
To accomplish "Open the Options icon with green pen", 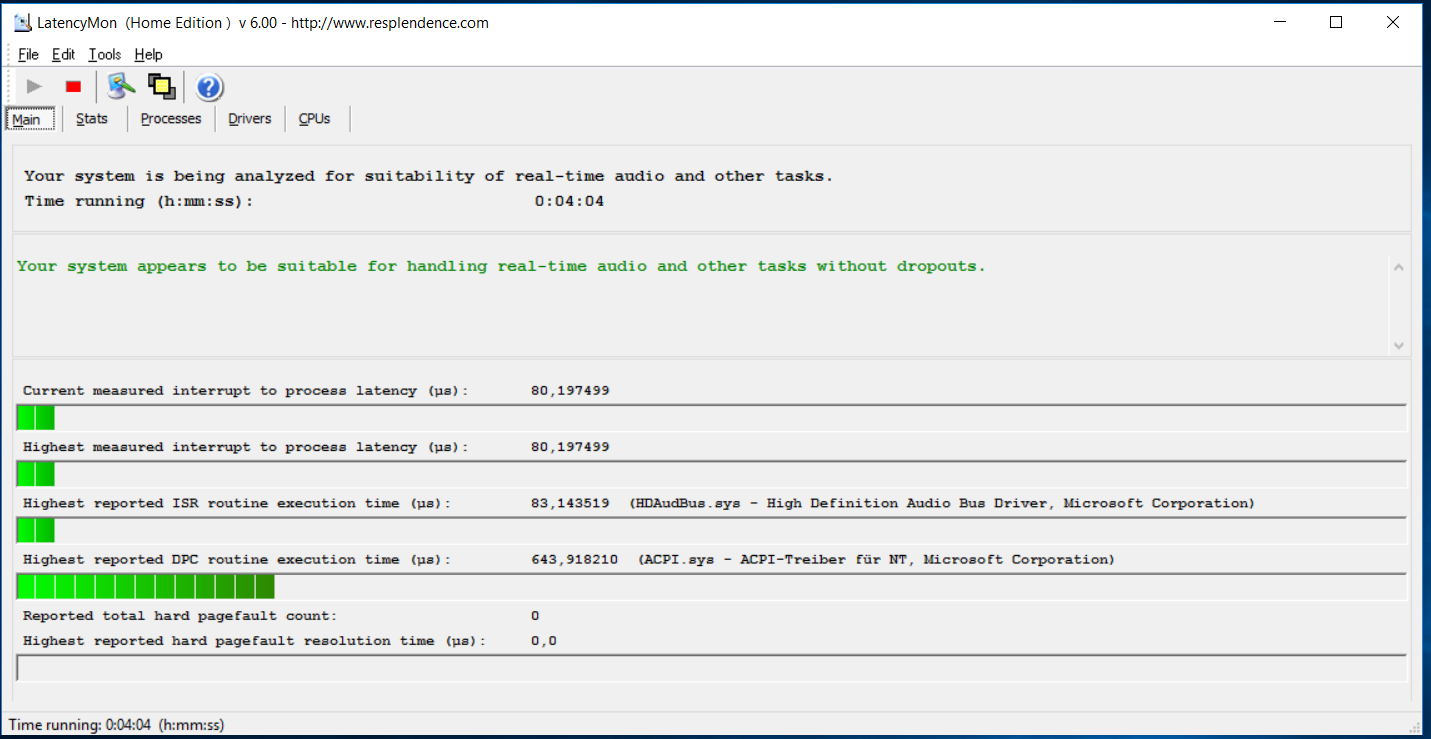I will pos(121,87).
